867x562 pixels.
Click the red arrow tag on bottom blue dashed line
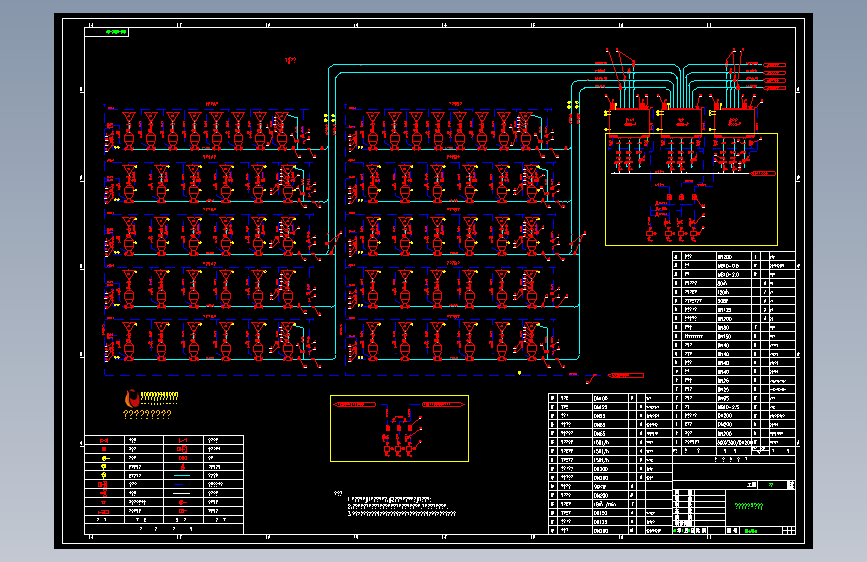[625, 376]
